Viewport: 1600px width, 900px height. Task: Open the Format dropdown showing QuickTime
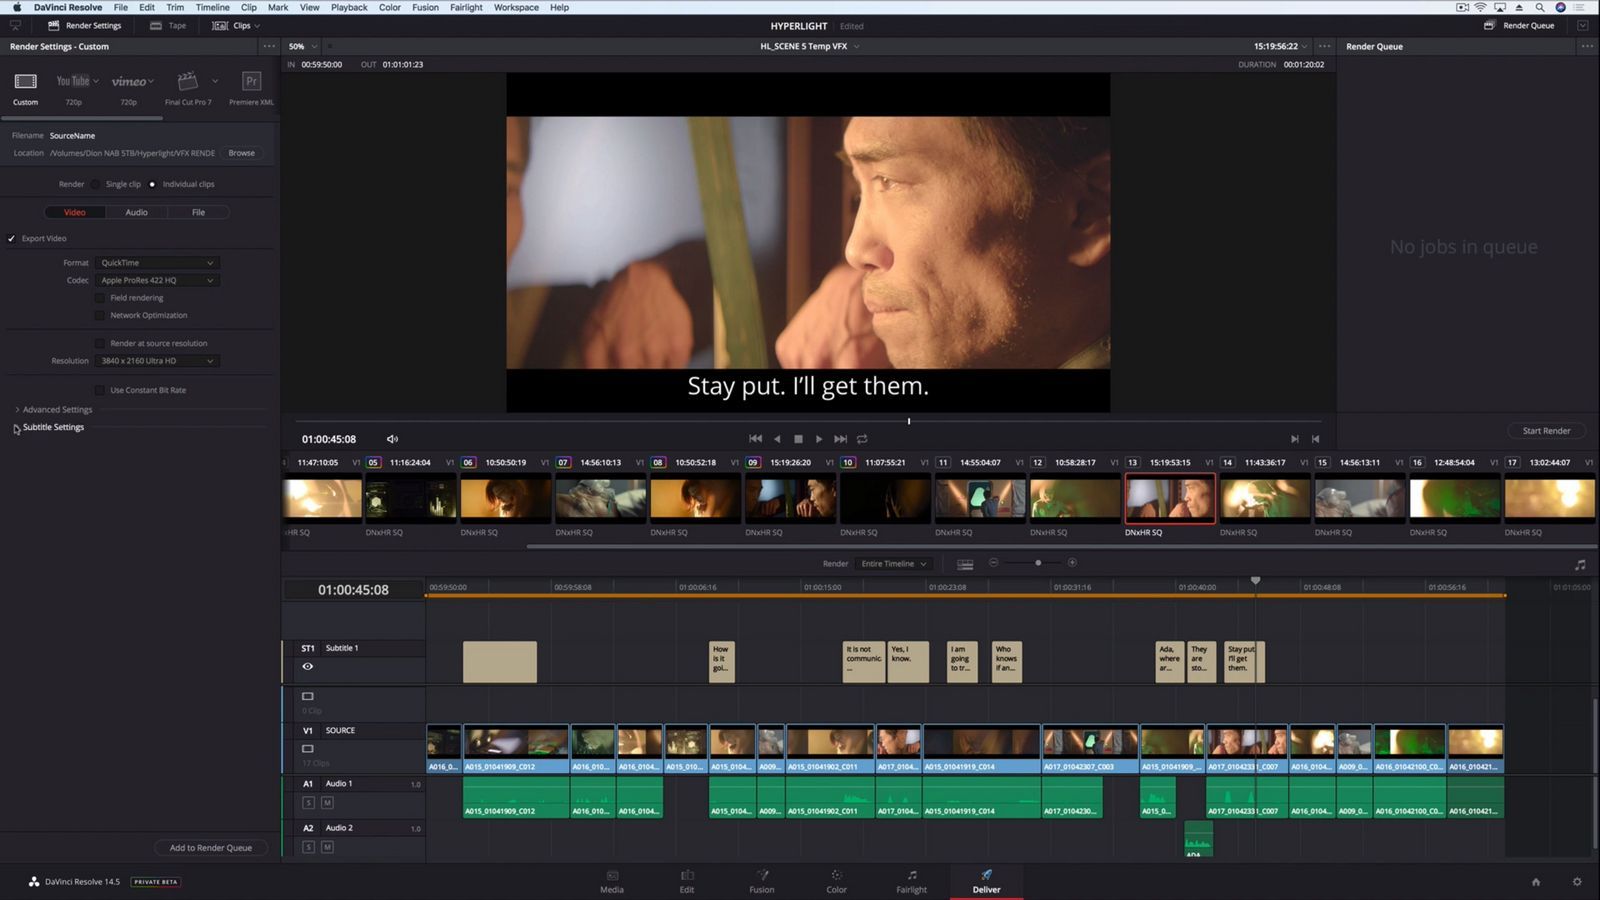[156, 262]
